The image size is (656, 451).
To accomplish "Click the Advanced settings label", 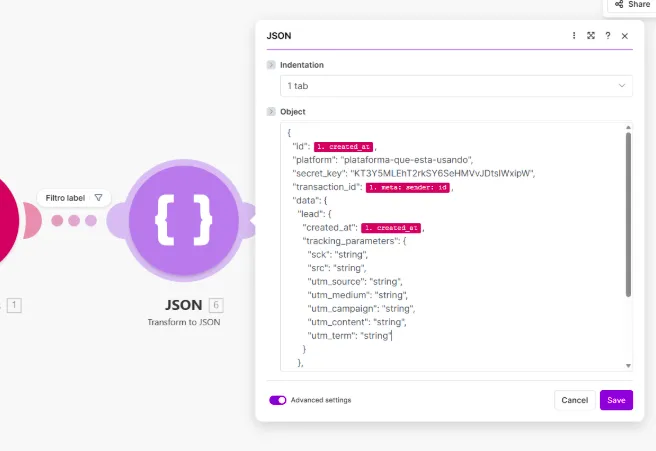I will click(x=321, y=400).
